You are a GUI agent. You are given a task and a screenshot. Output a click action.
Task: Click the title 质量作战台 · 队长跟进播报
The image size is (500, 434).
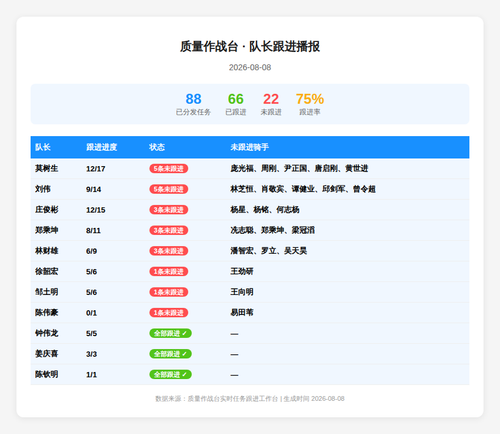pos(250,46)
